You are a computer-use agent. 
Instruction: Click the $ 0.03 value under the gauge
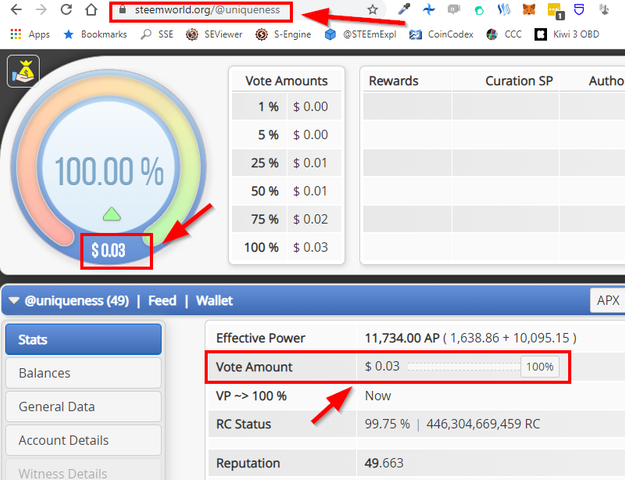pos(108,250)
